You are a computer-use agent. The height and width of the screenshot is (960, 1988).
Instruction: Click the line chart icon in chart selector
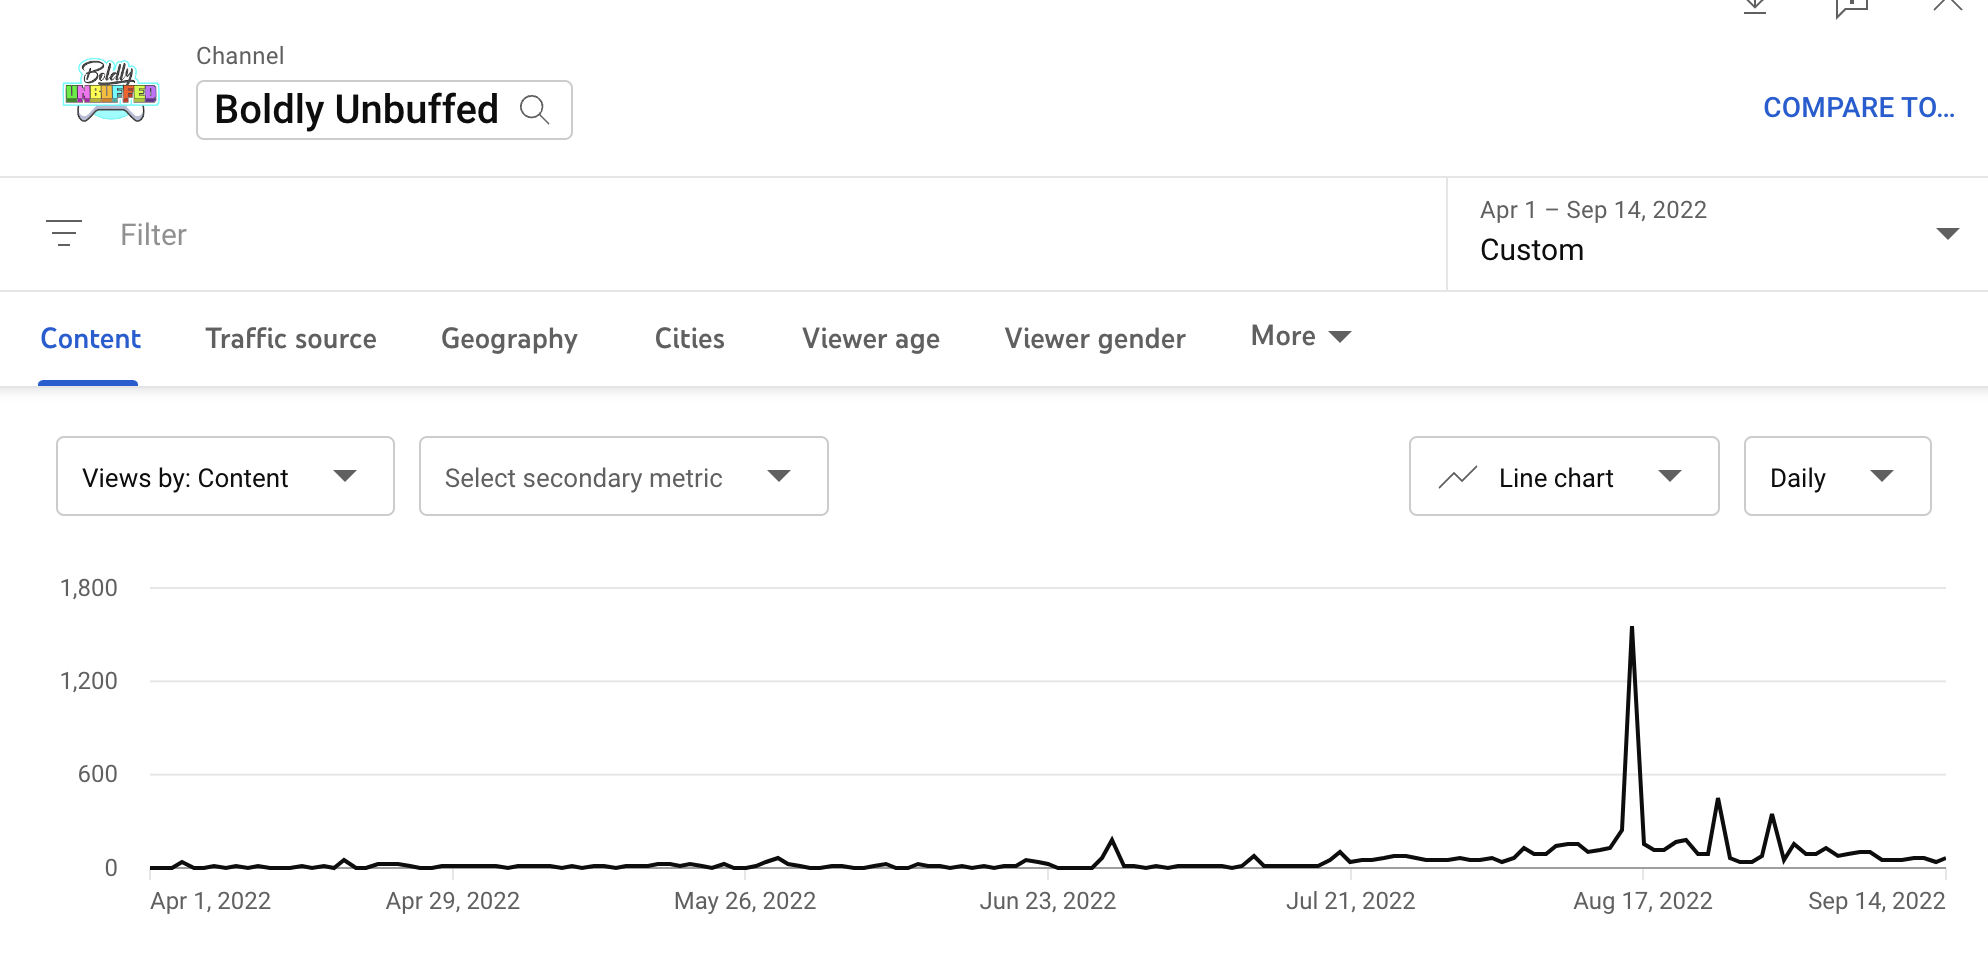pyautogui.click(x=1457, y=477)
